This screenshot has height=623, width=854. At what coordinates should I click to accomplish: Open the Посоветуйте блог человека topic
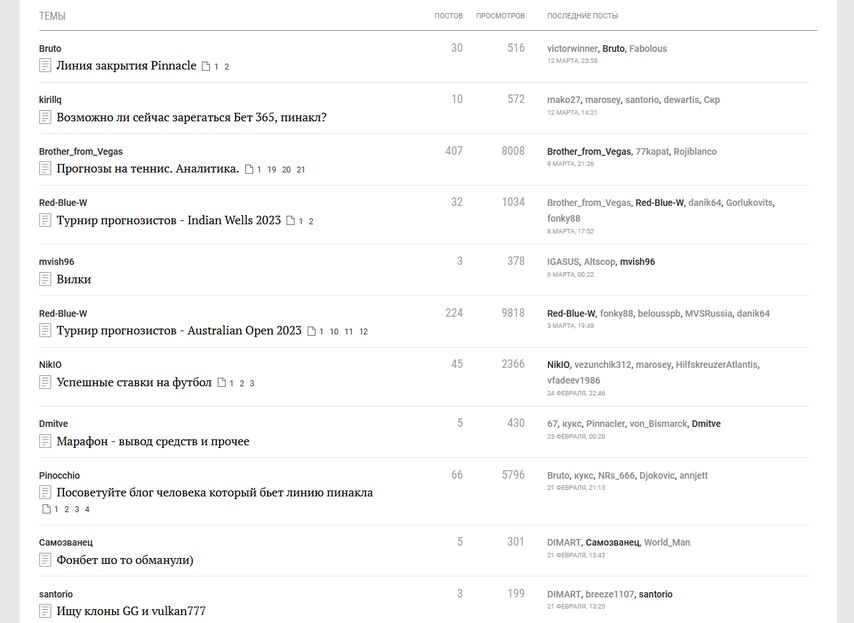click(214, 493)
